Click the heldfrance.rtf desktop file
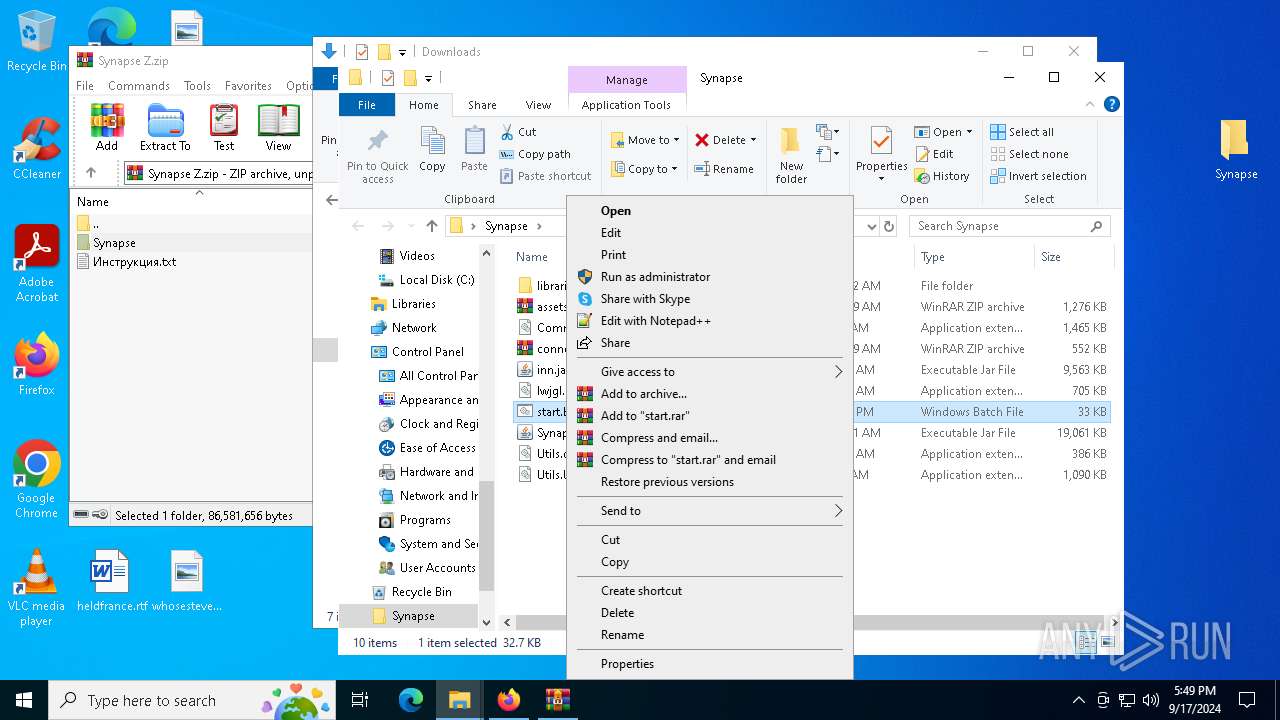This screenshot has width=1280, height=720. point(109,581)
